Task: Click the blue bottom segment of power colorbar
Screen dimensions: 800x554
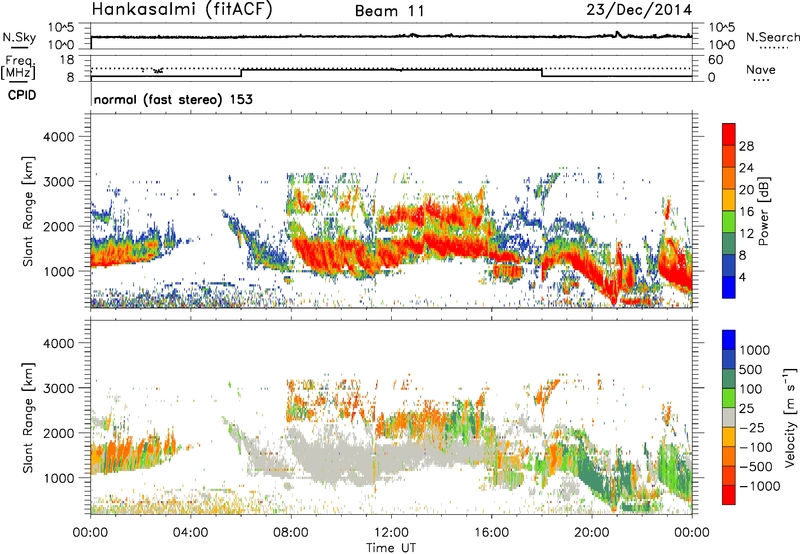Action: coord(729,287)
